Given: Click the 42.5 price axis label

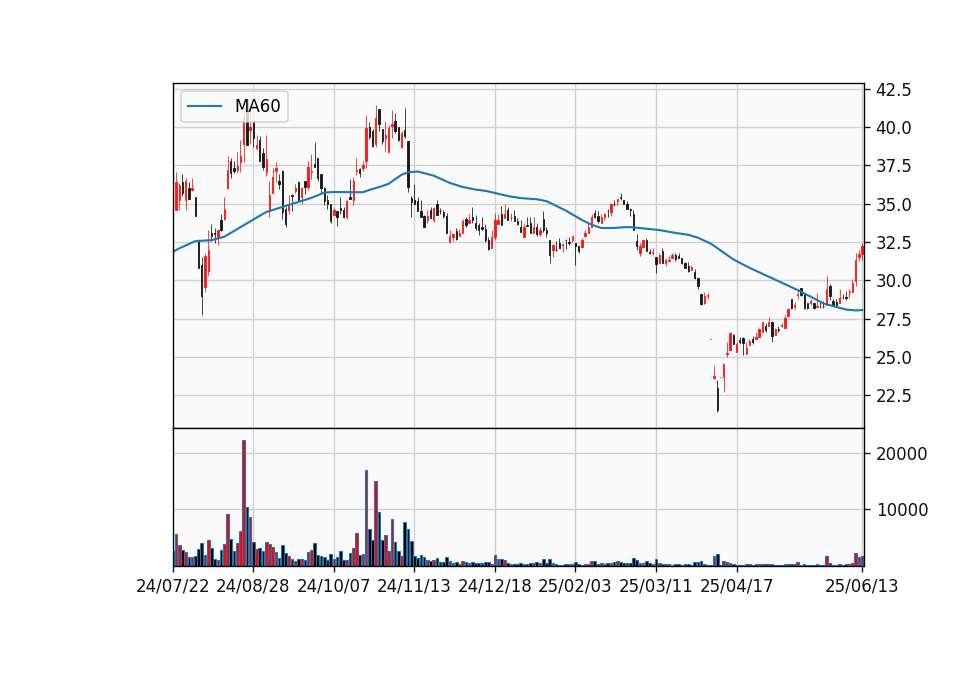Looking at the screenshot, I should [894, 90].
